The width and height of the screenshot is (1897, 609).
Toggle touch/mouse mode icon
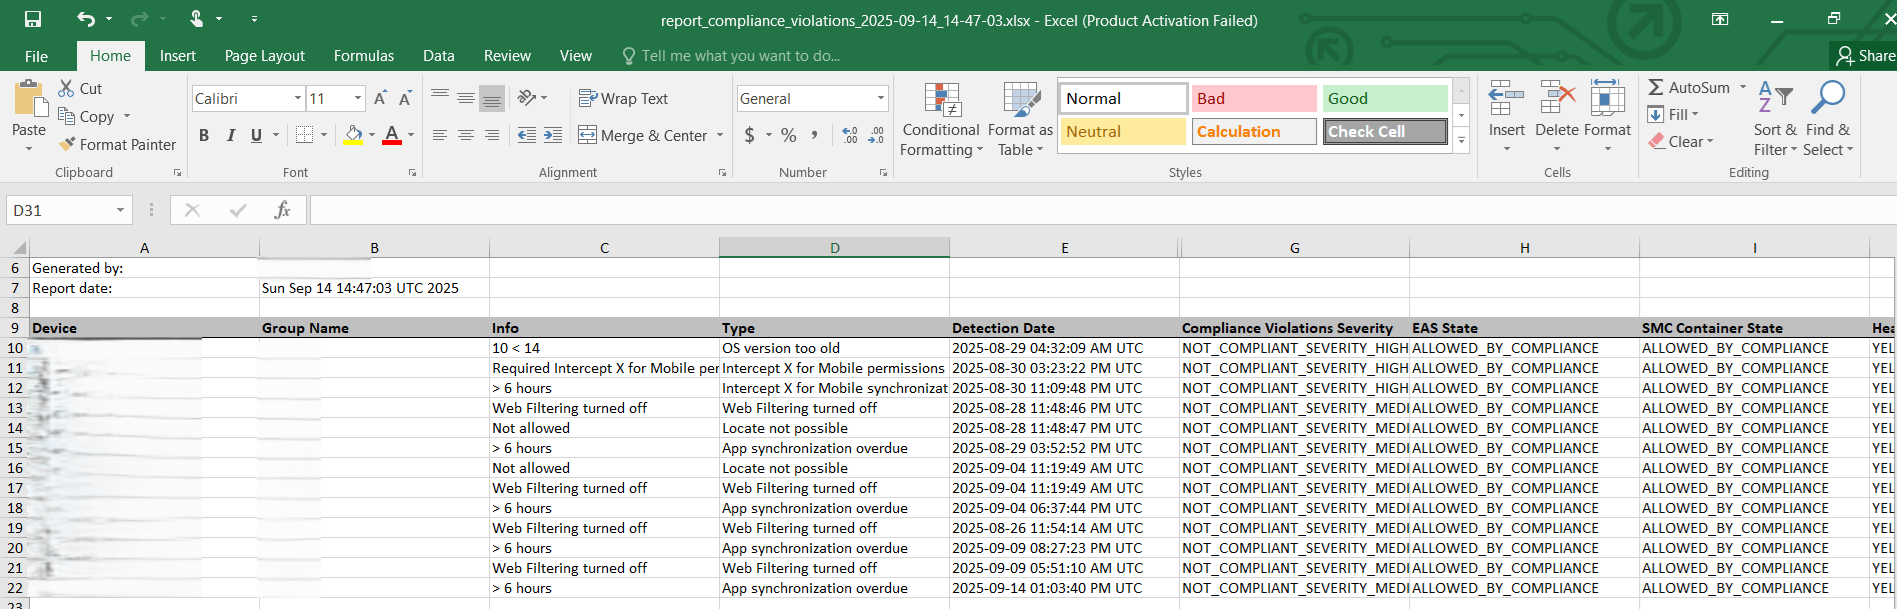click(x=197, y=19)
